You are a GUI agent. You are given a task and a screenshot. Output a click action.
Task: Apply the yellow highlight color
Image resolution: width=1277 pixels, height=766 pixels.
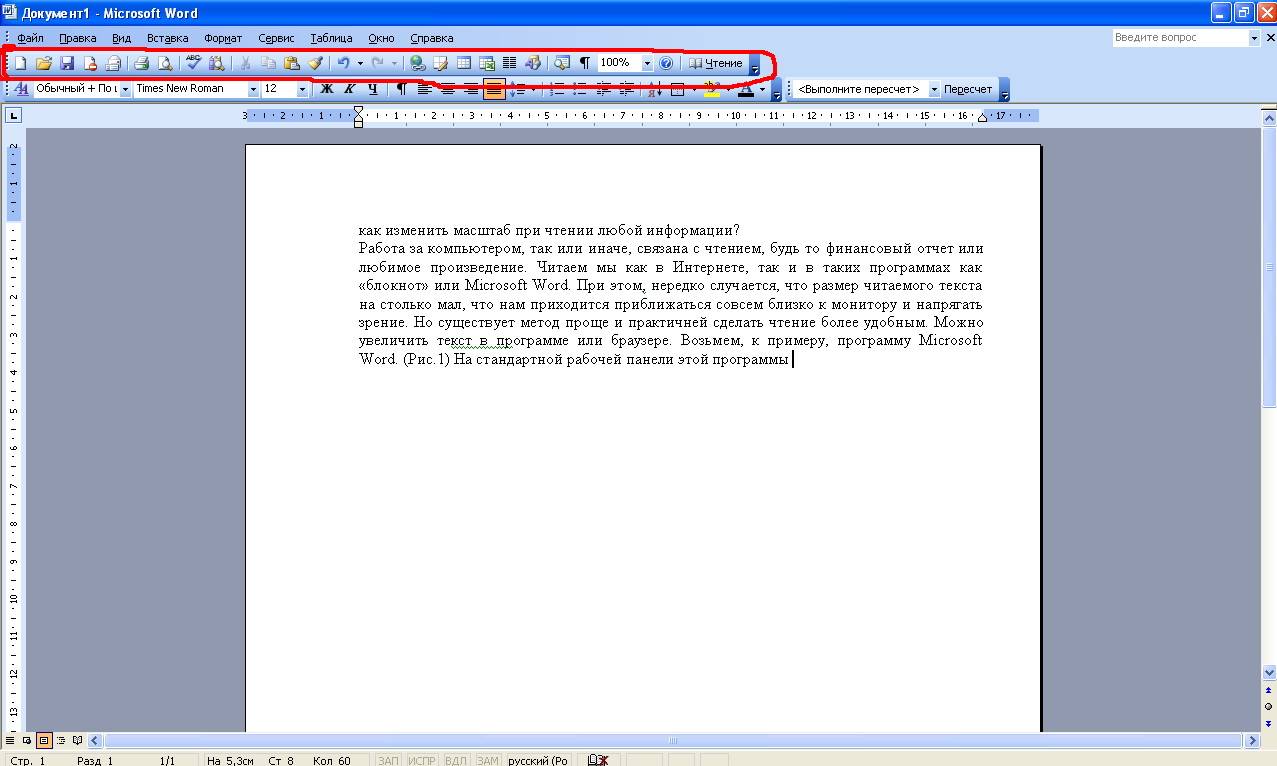click(711, 89)
